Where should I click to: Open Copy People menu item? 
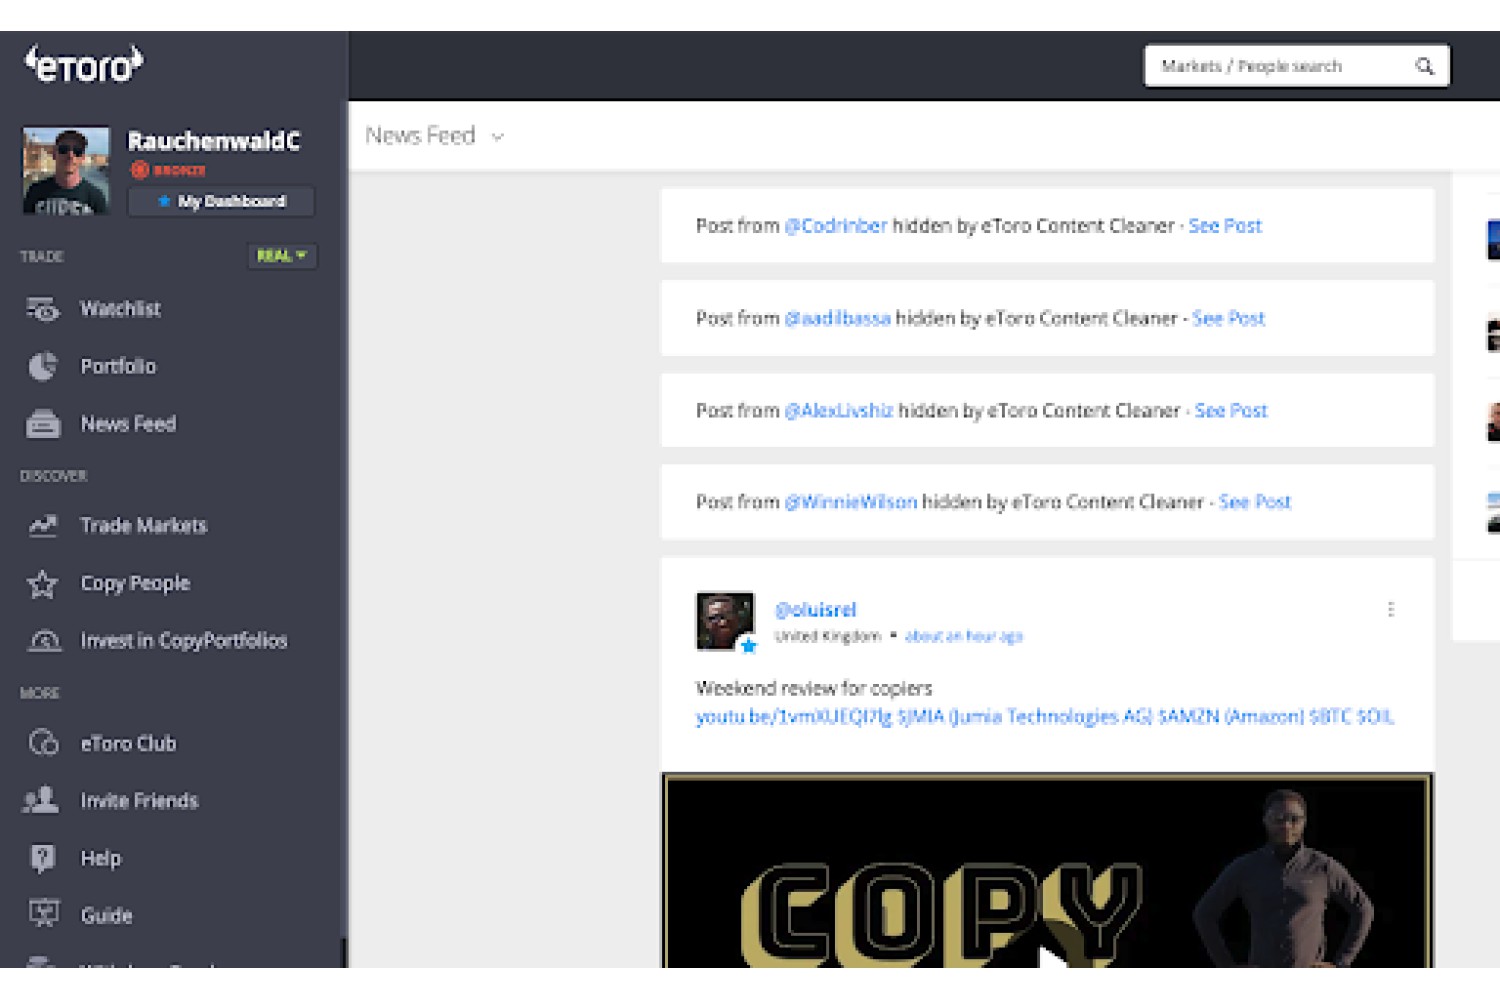coord(135,583)
